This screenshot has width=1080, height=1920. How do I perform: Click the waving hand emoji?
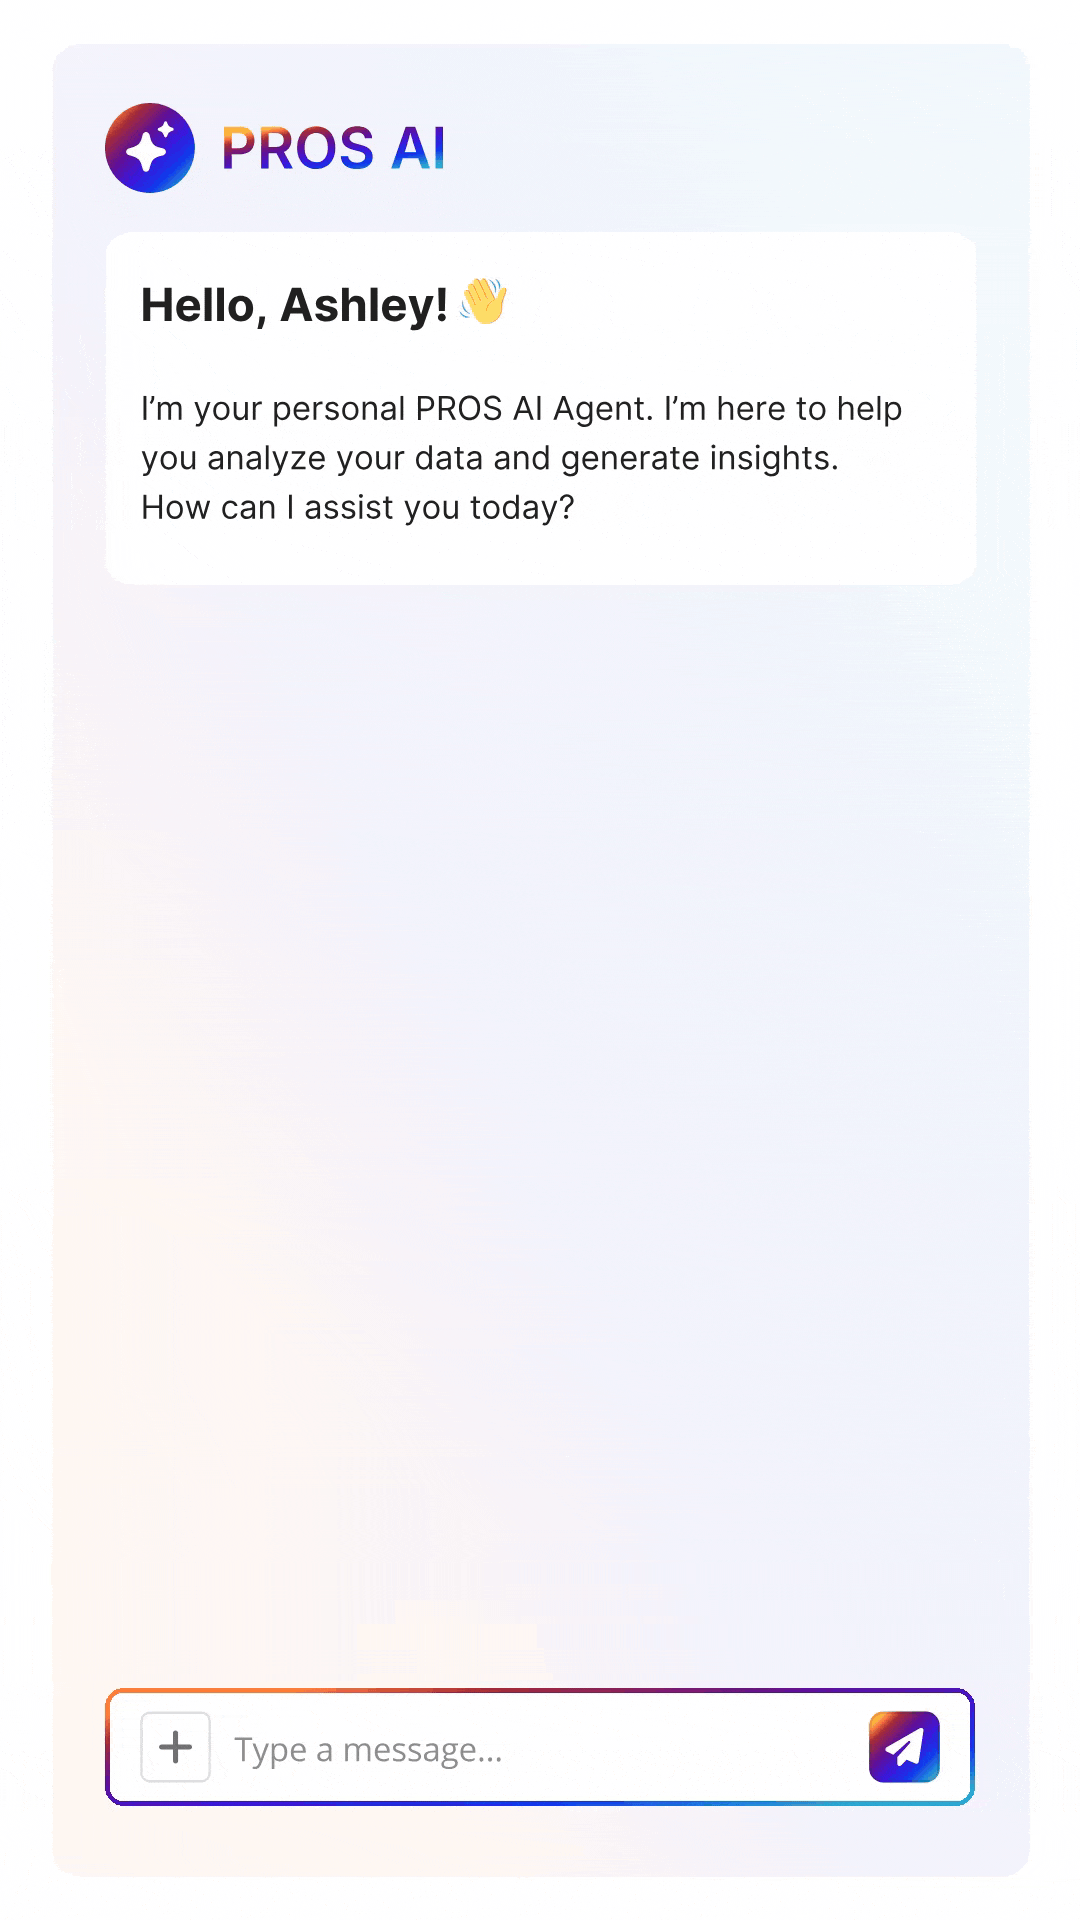click(x=484, y=302)
